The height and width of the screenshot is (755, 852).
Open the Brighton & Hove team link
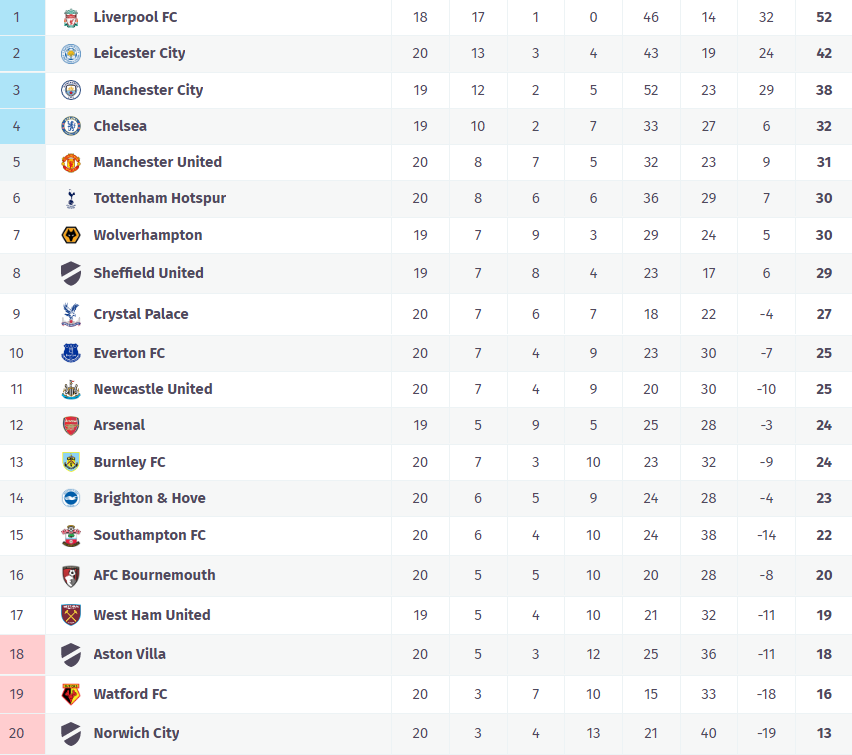point(149,498)
